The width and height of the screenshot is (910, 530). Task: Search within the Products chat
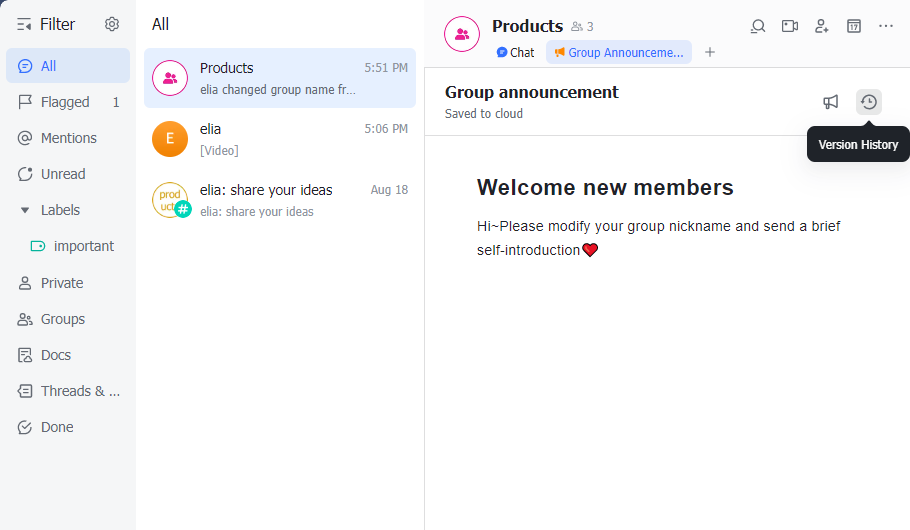(x=758, y=26)
